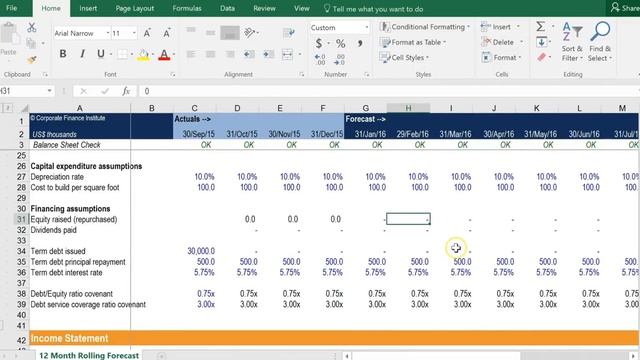Open Cell Styles menu
This screenshot has width=640, height=360.
(404, 58)
